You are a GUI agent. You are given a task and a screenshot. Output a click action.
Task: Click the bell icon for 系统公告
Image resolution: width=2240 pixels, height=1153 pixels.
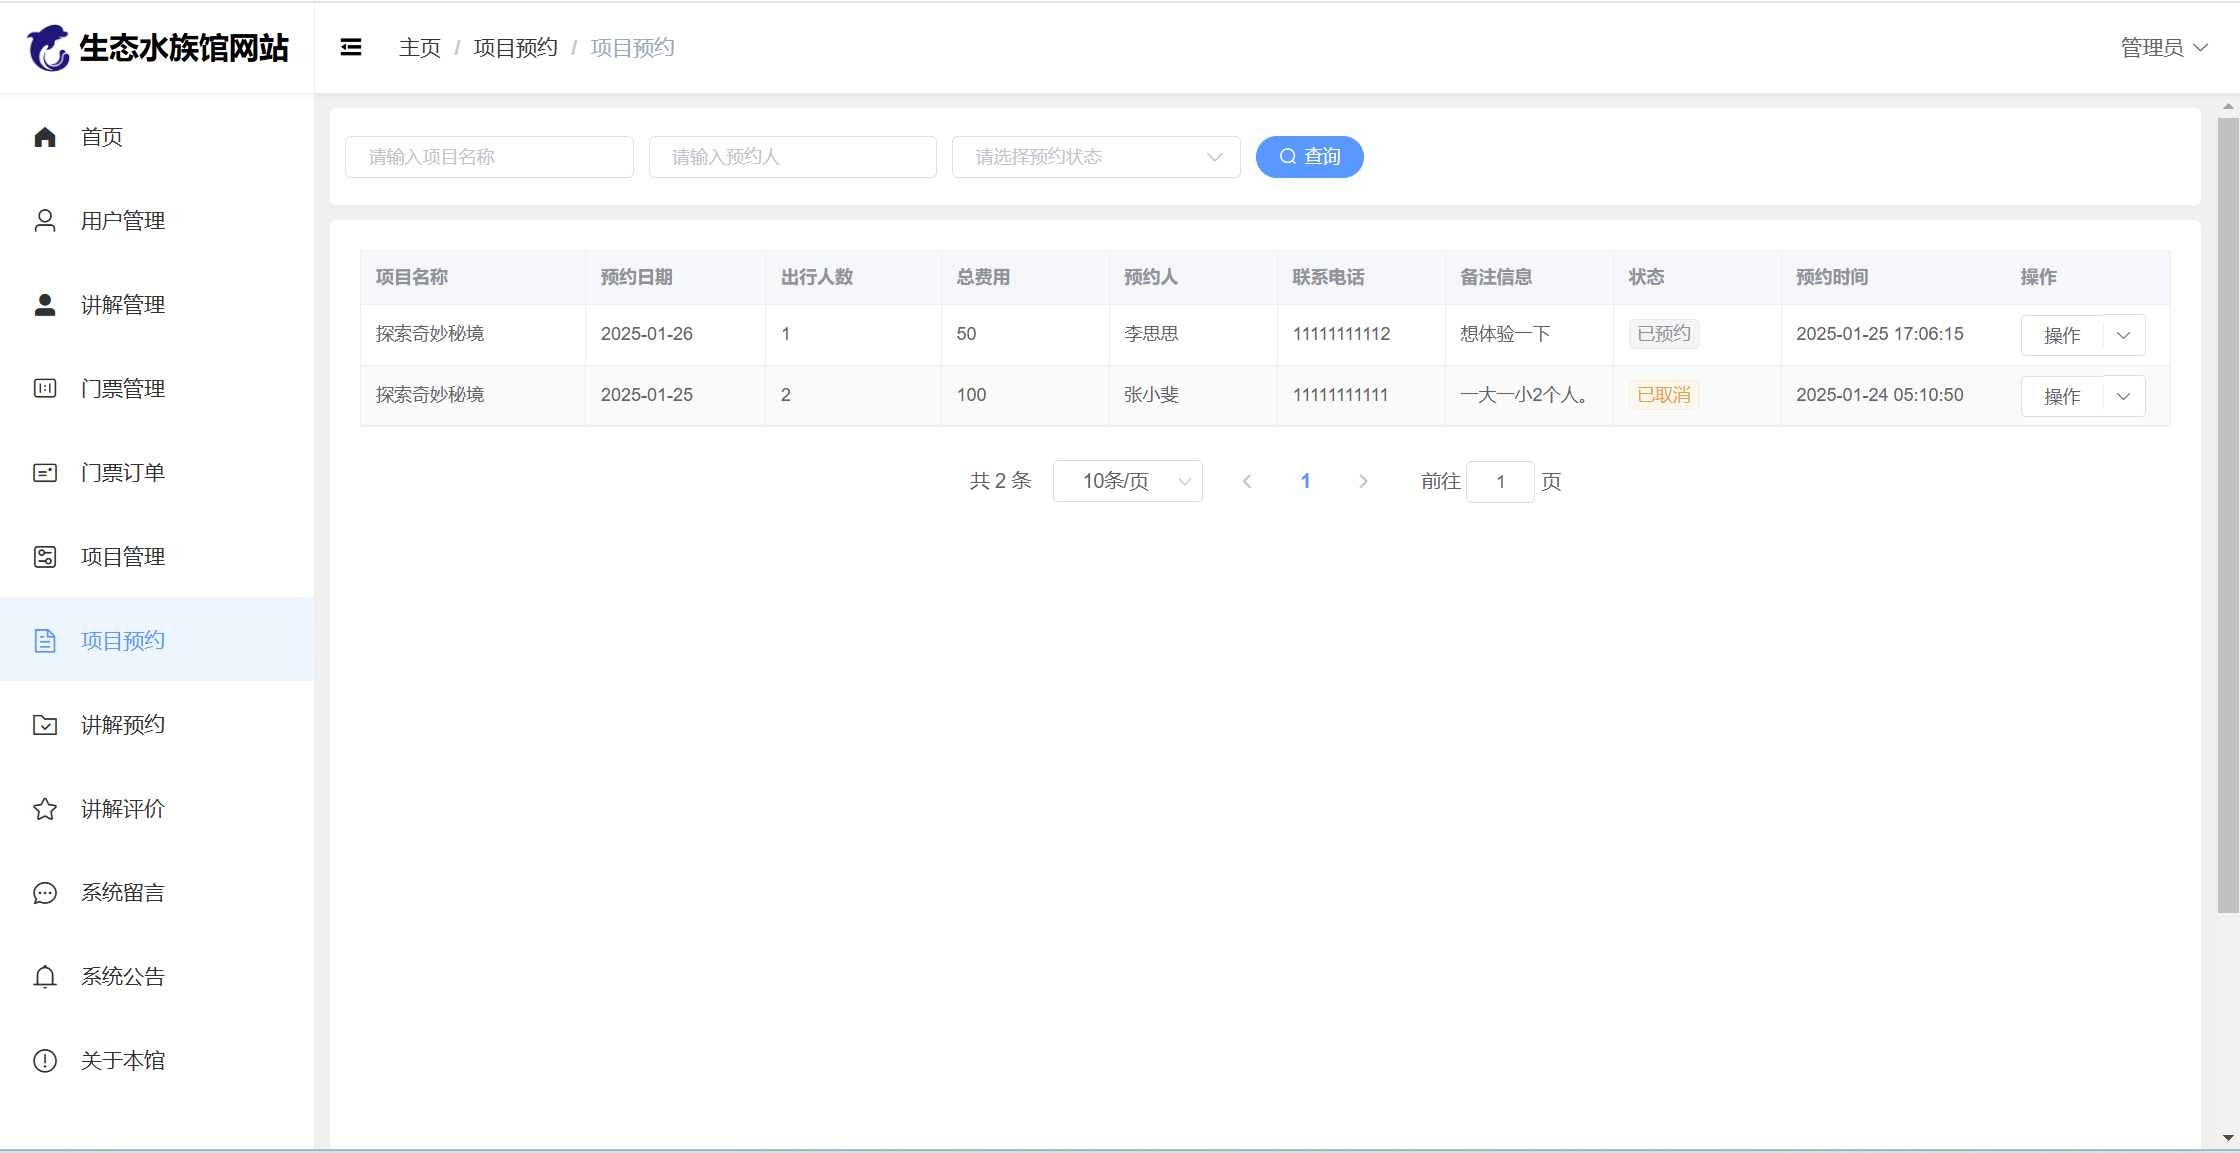[x=45, y=977]
